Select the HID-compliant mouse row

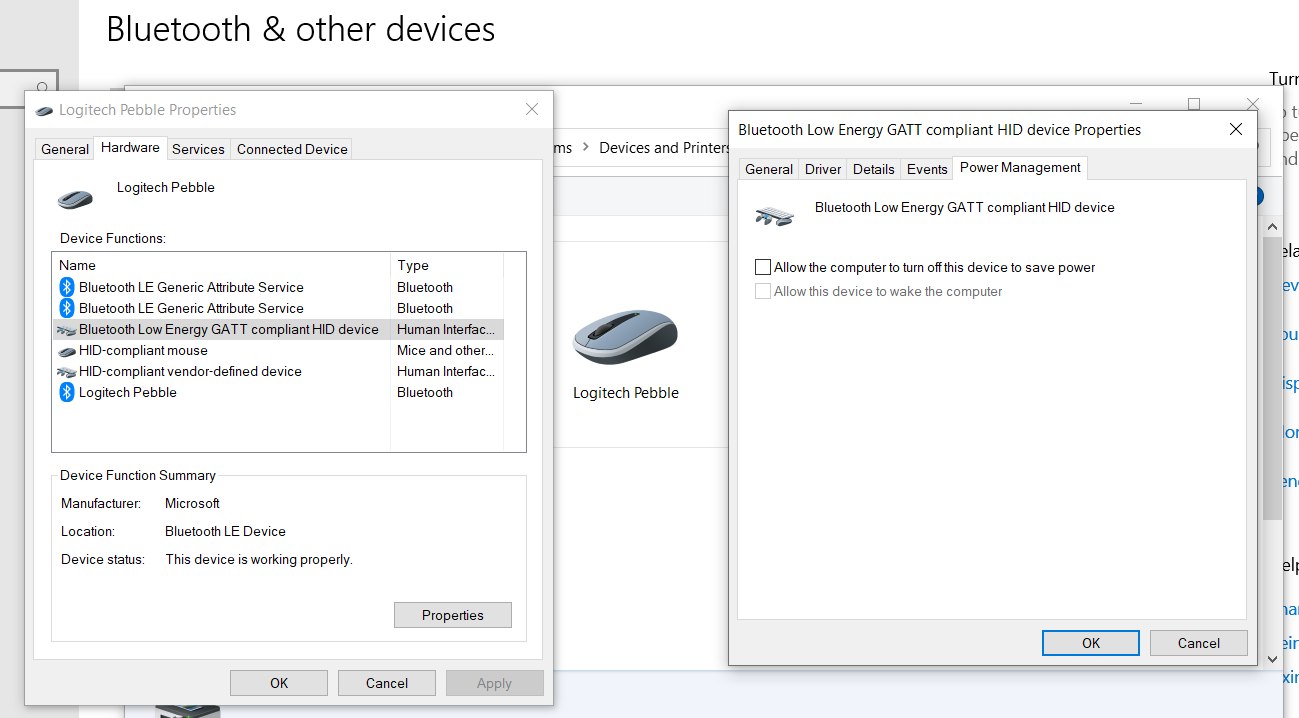tap(278, 351)
